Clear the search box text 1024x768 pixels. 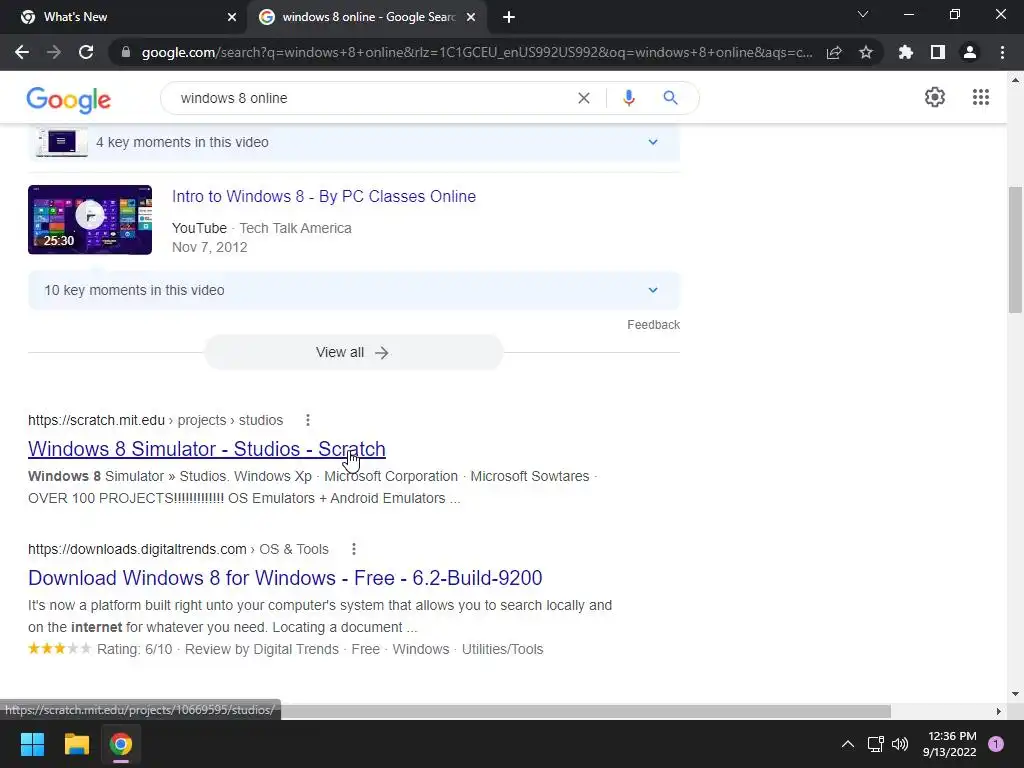tap(584, 98)
